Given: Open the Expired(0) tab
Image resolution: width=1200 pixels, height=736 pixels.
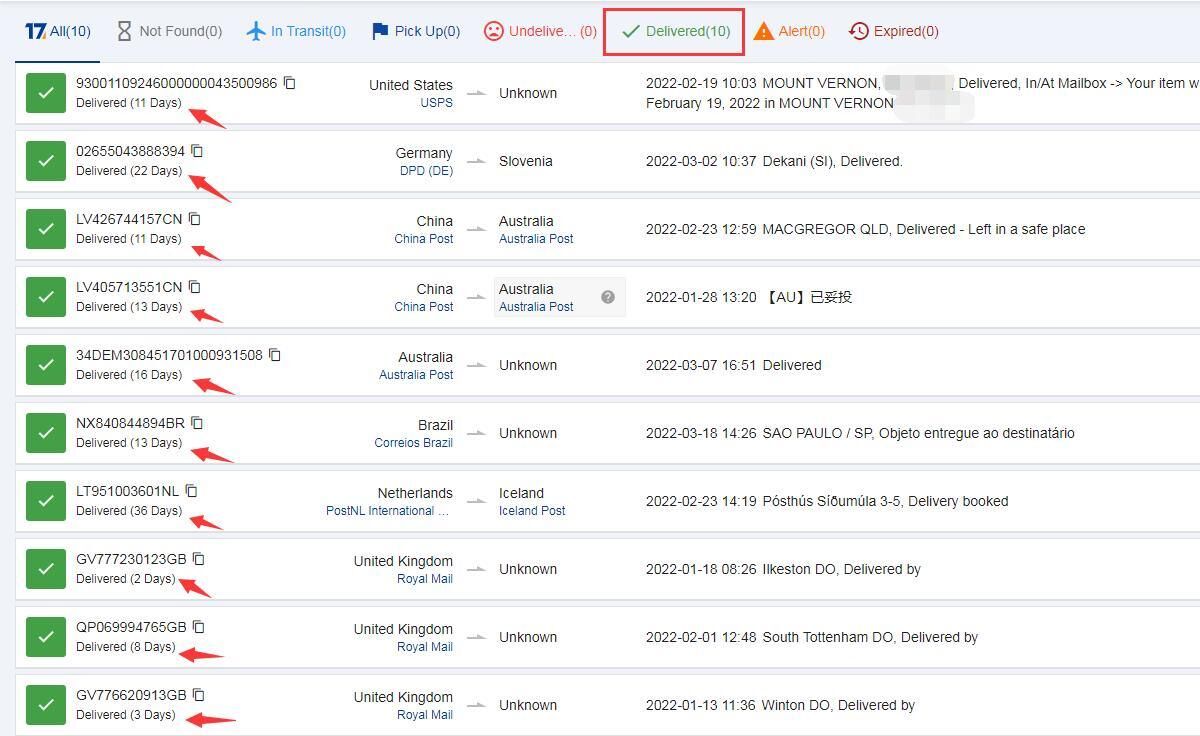Looking at the screenshot, I should click(x=894, y=31).
